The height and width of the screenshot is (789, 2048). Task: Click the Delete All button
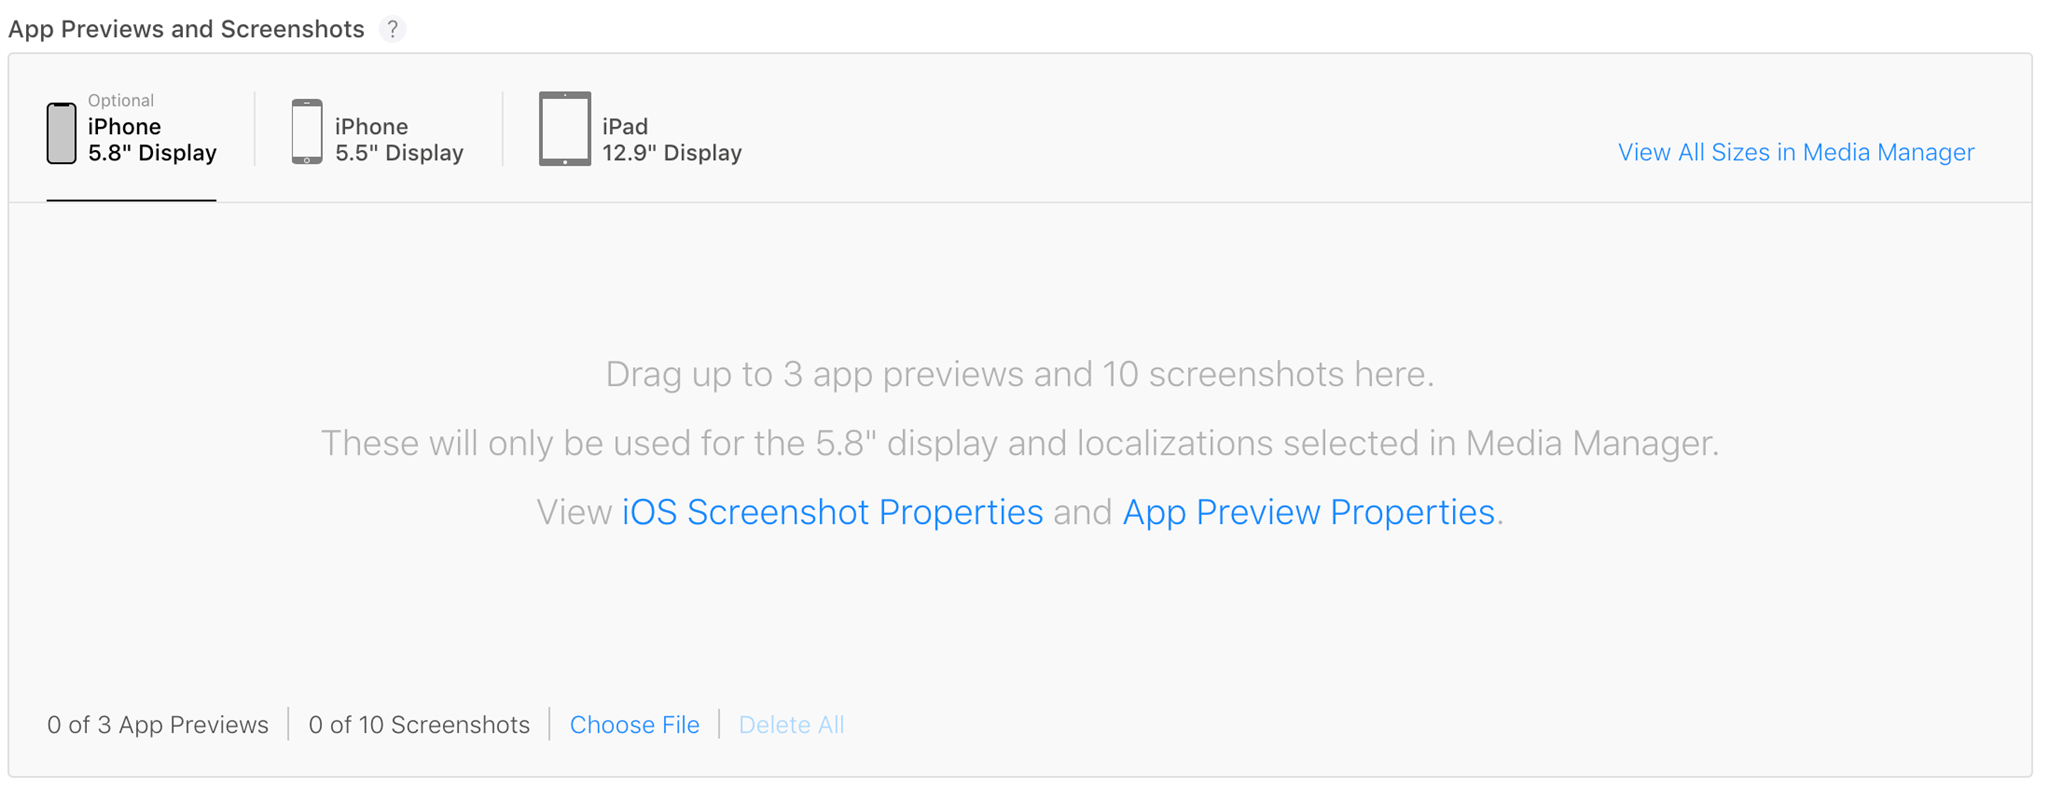[791, 724]
